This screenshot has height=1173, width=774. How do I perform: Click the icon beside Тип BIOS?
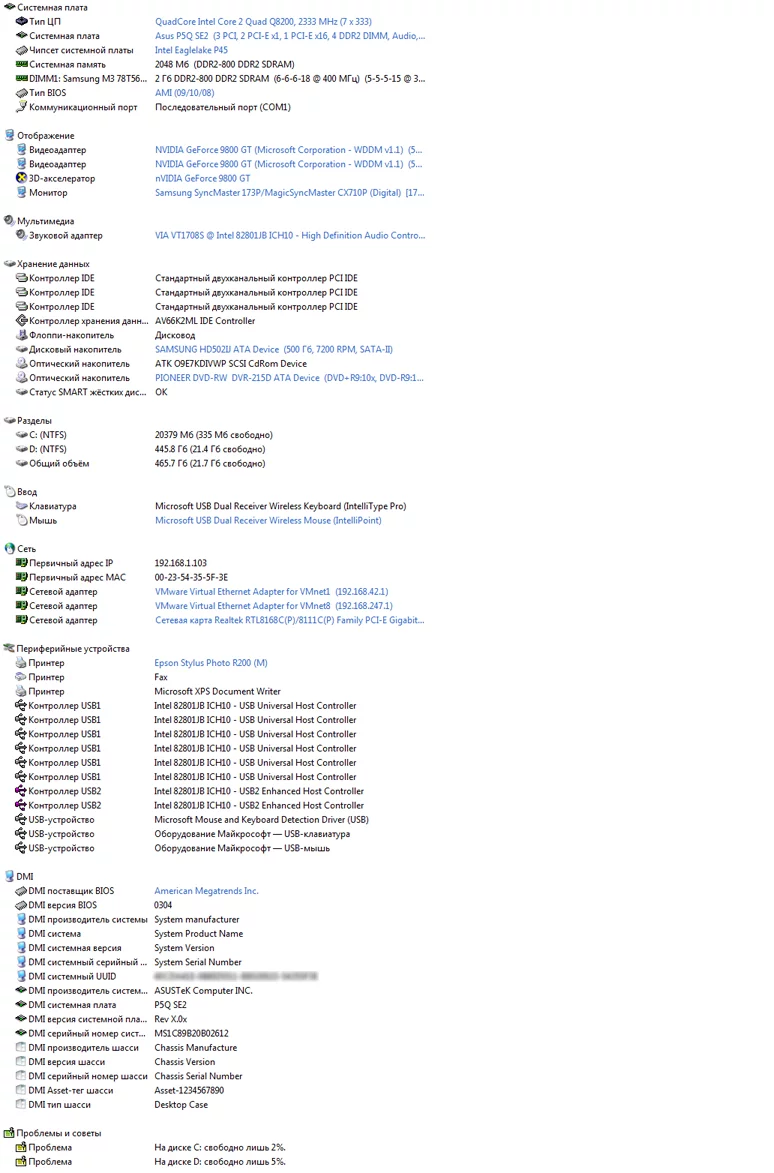coord(22,93)
